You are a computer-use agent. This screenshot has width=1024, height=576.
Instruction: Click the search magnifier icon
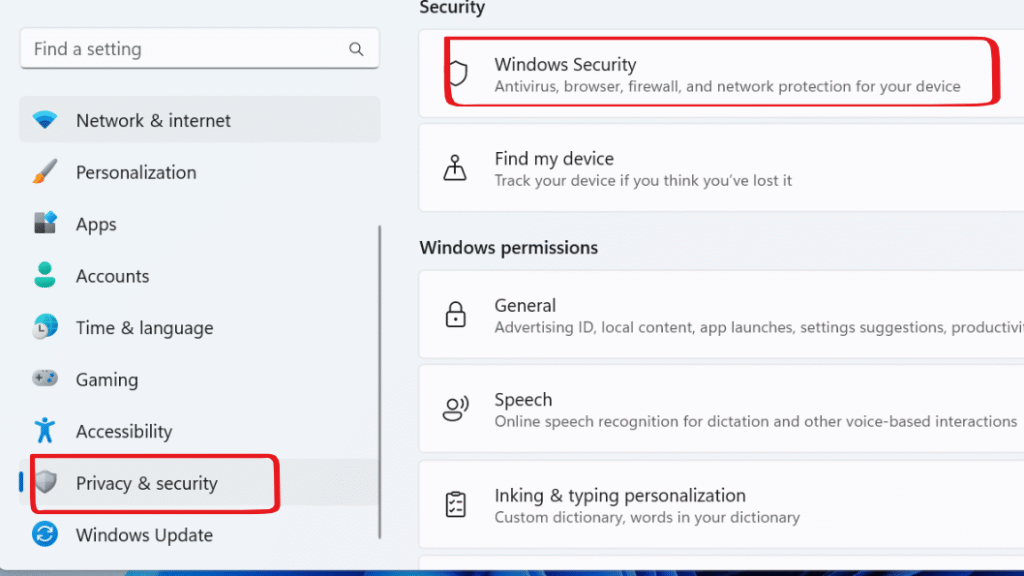coord(356,49)
